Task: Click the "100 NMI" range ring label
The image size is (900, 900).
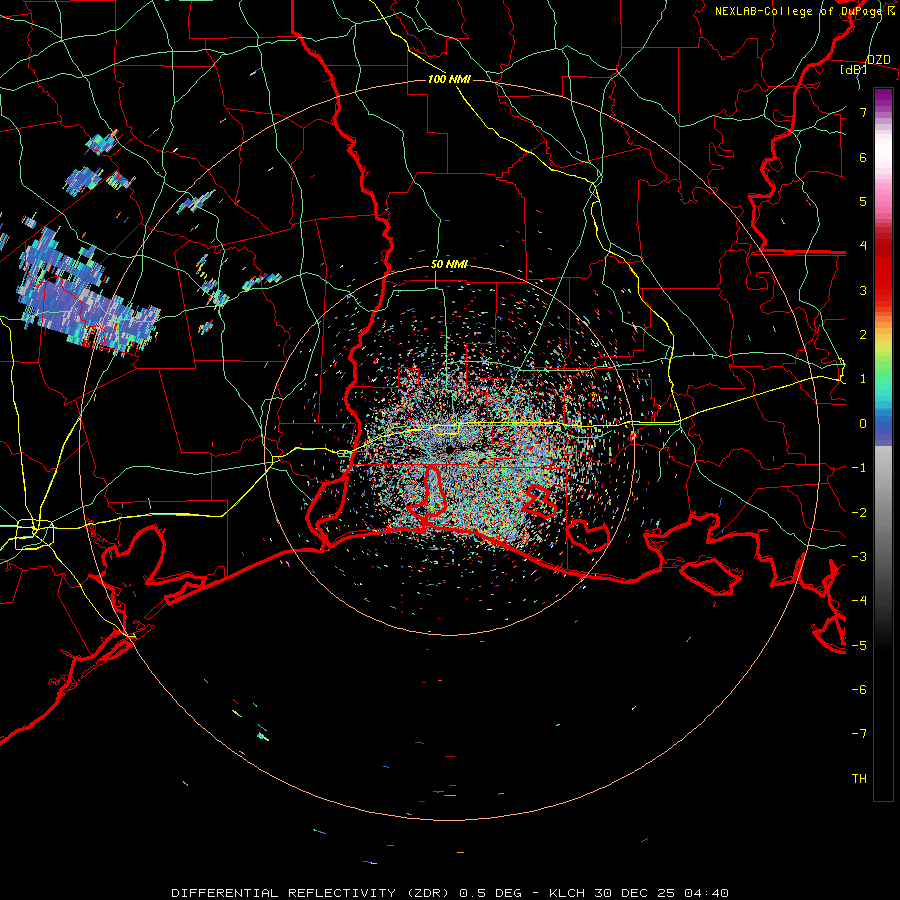Action: (x=449, y=79)
